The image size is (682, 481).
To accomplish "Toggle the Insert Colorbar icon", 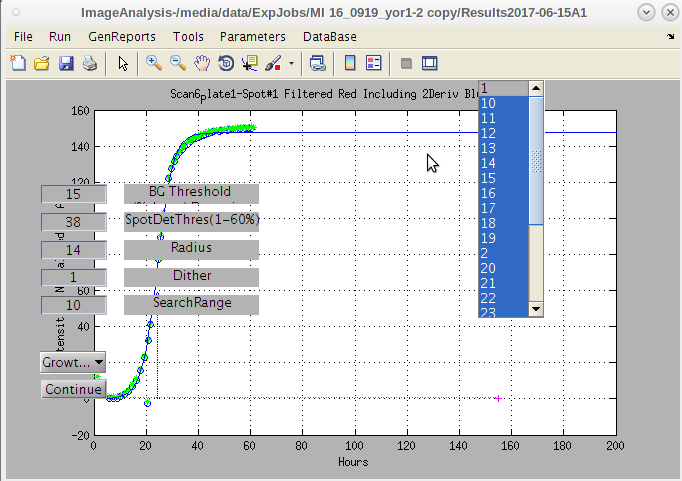I will click(350, 63).
